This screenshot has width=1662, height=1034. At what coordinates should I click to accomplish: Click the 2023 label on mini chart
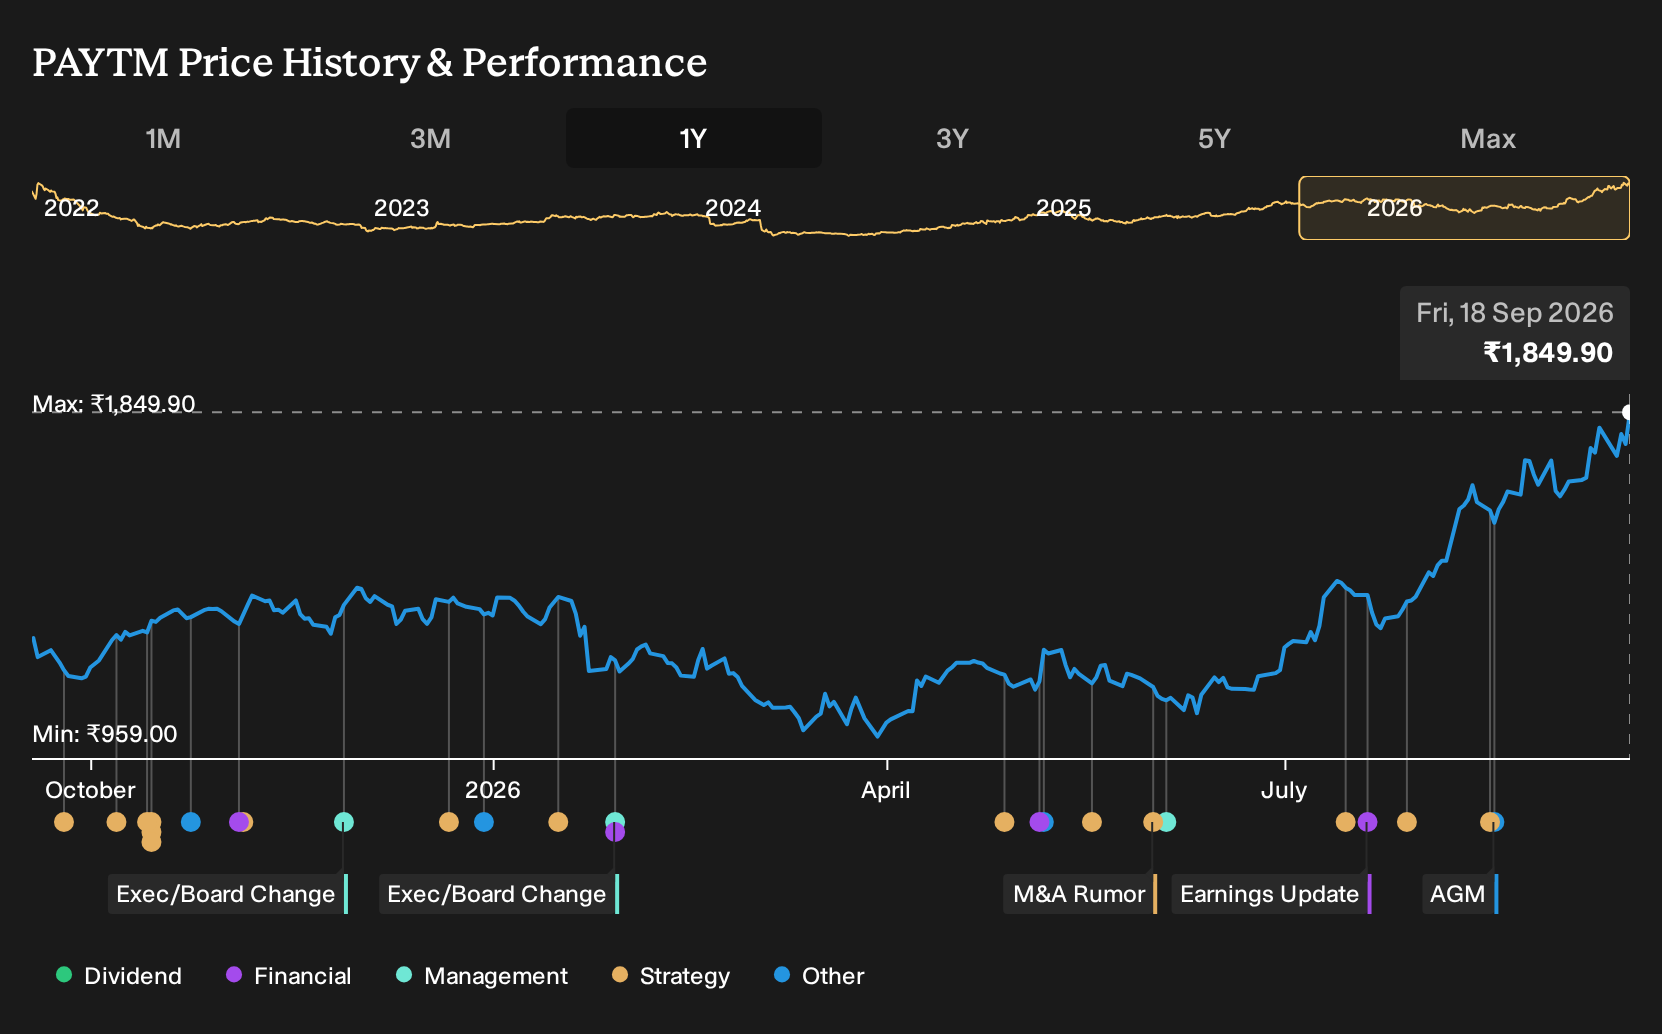pos(401,208)
